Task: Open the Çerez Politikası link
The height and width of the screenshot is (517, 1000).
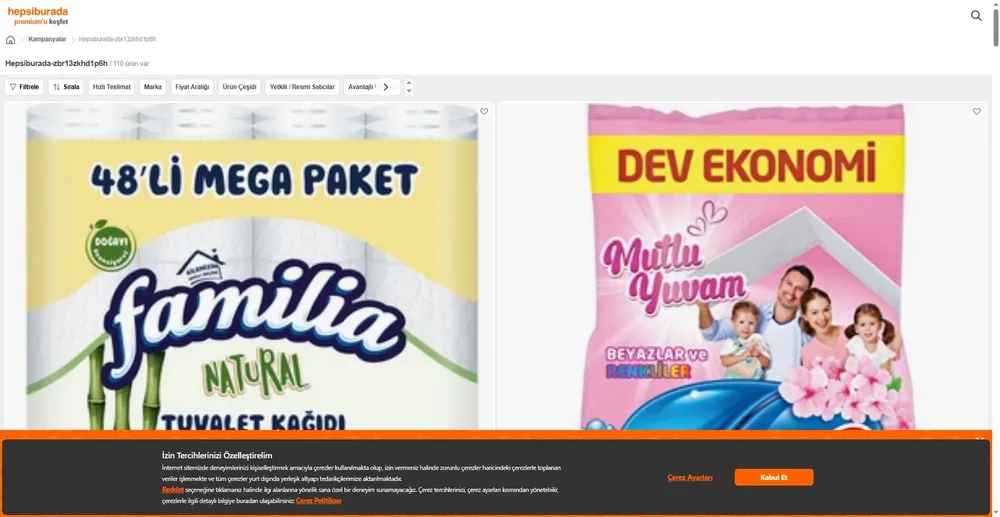Action: pyautogui.click(x=318, y=500)
